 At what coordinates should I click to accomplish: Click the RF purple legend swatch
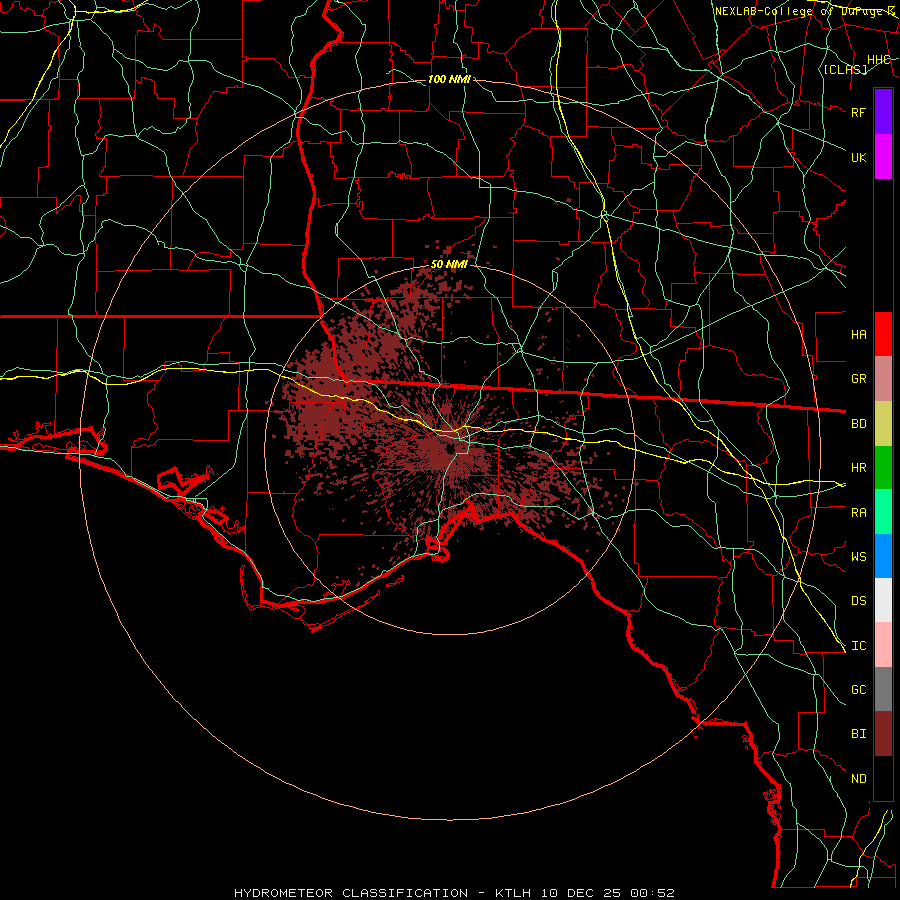click(x=883, y=112)
